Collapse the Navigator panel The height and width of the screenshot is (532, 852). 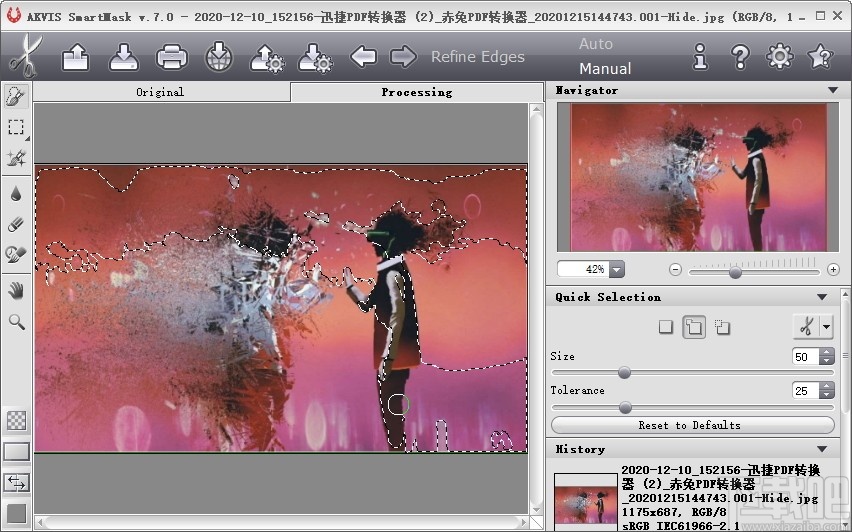(x=833, y=90)
